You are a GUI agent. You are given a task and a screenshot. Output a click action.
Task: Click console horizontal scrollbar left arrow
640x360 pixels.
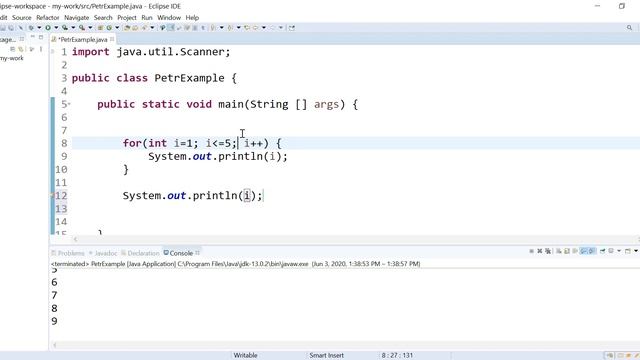click(x=55, y=345)
